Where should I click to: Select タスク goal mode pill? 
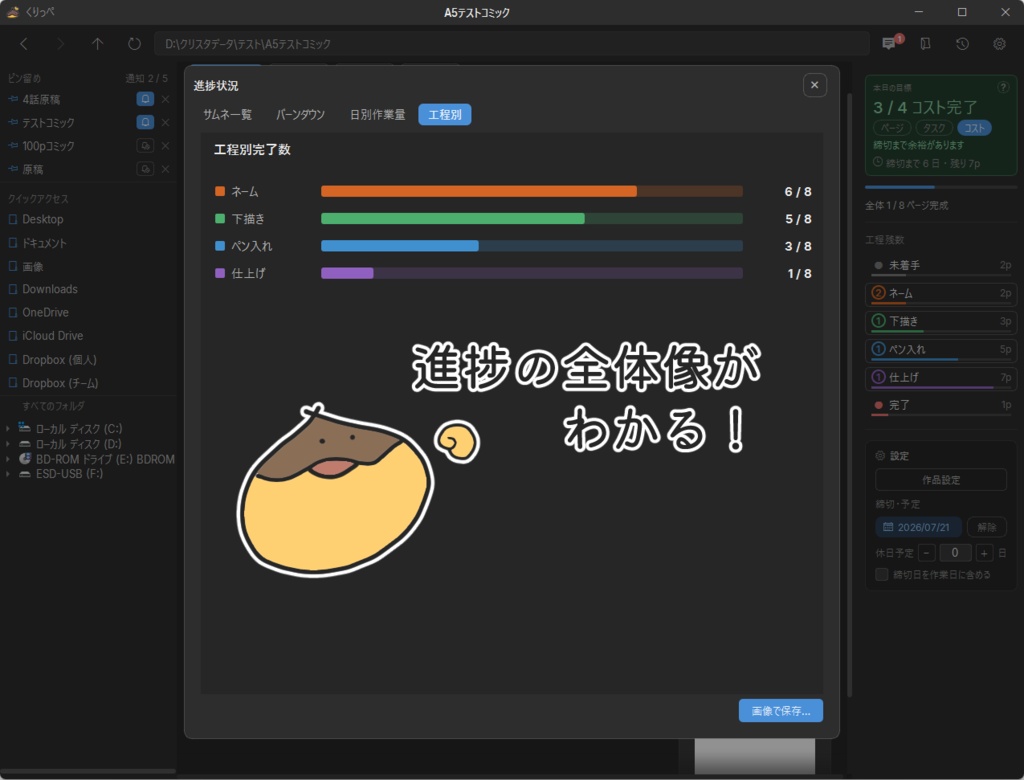[x=934, y=128]
